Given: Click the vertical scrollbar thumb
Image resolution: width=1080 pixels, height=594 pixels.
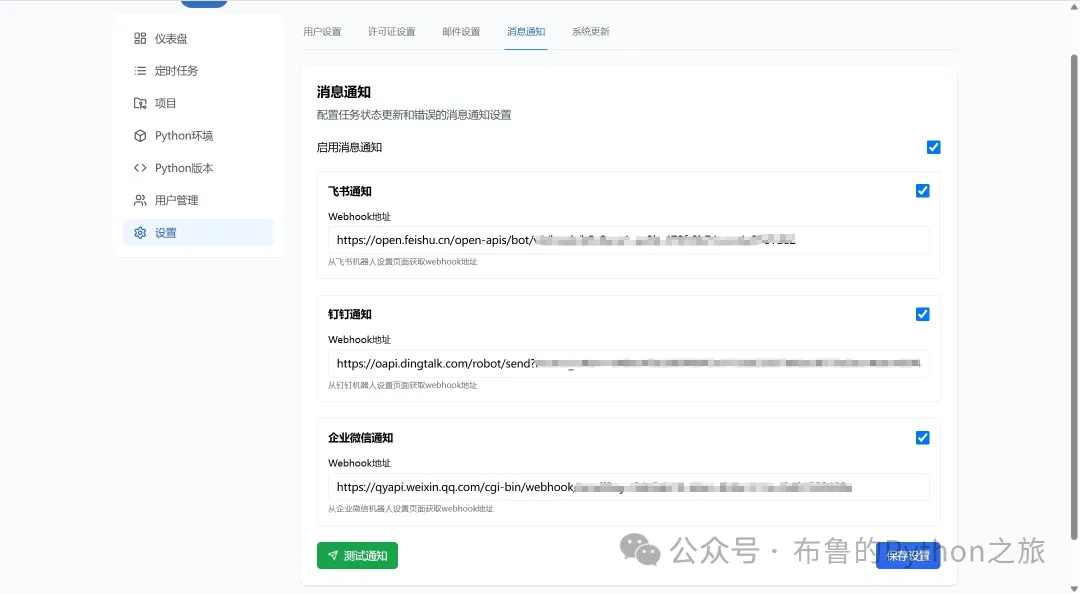Looking at the screenshot, I should [1074, 296].
